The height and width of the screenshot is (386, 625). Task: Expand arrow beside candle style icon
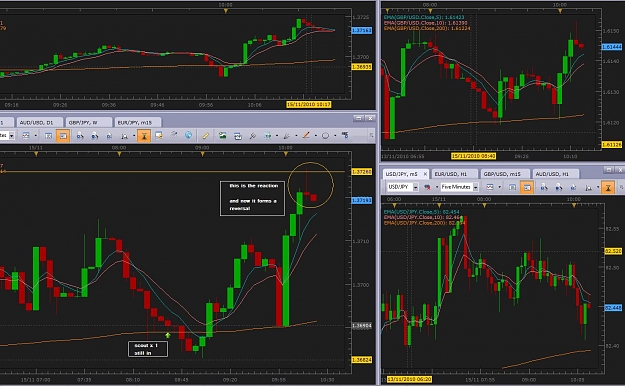coord(437,187)
